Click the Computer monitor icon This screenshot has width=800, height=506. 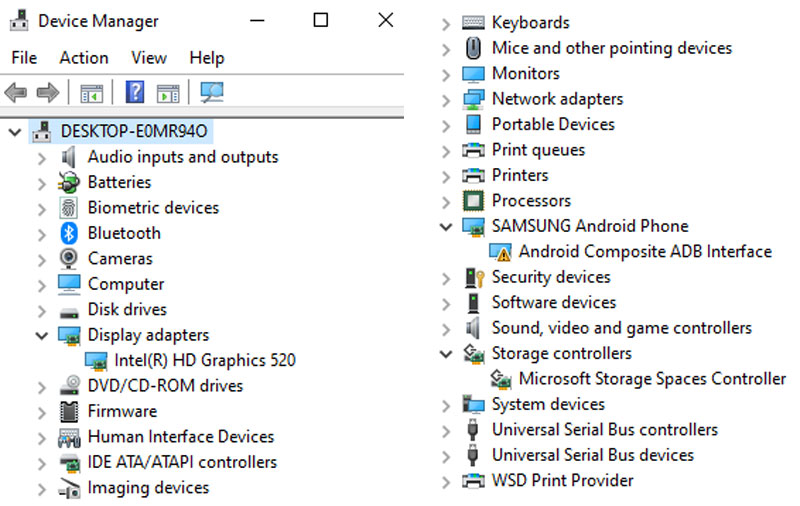pos(69,284)
